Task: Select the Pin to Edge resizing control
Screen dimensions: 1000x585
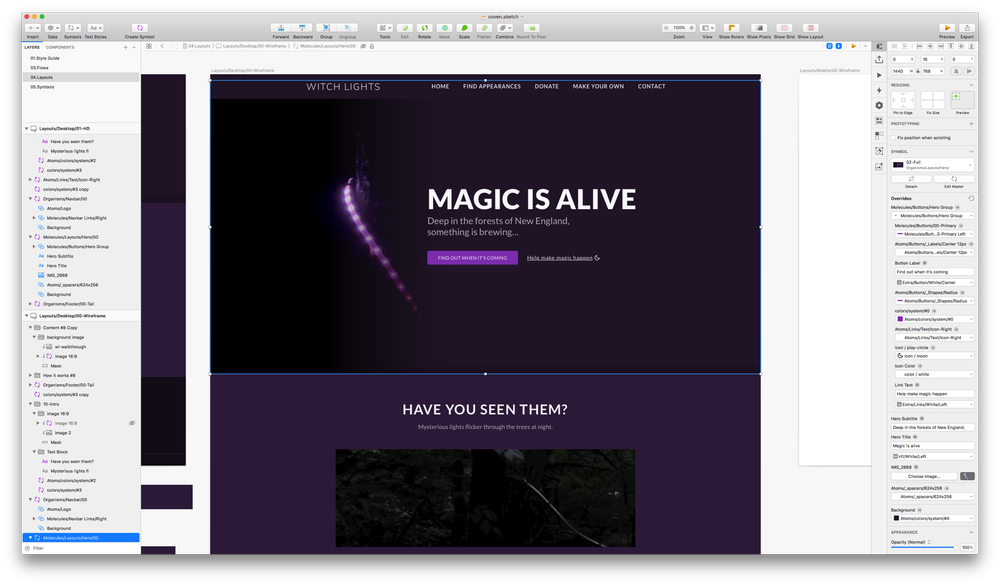Action: 902,101
